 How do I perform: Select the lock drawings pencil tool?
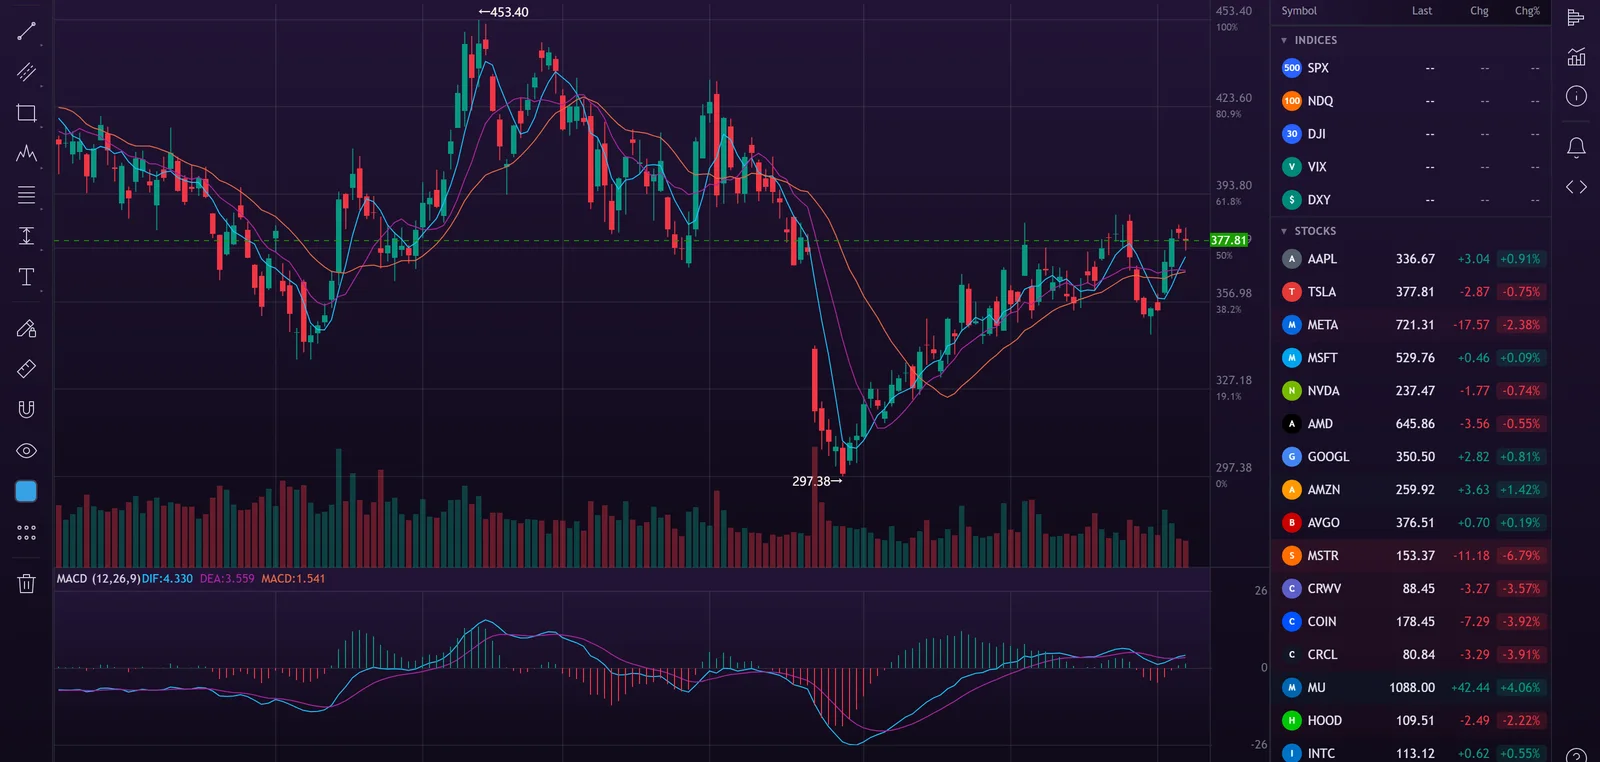(26, 328)
